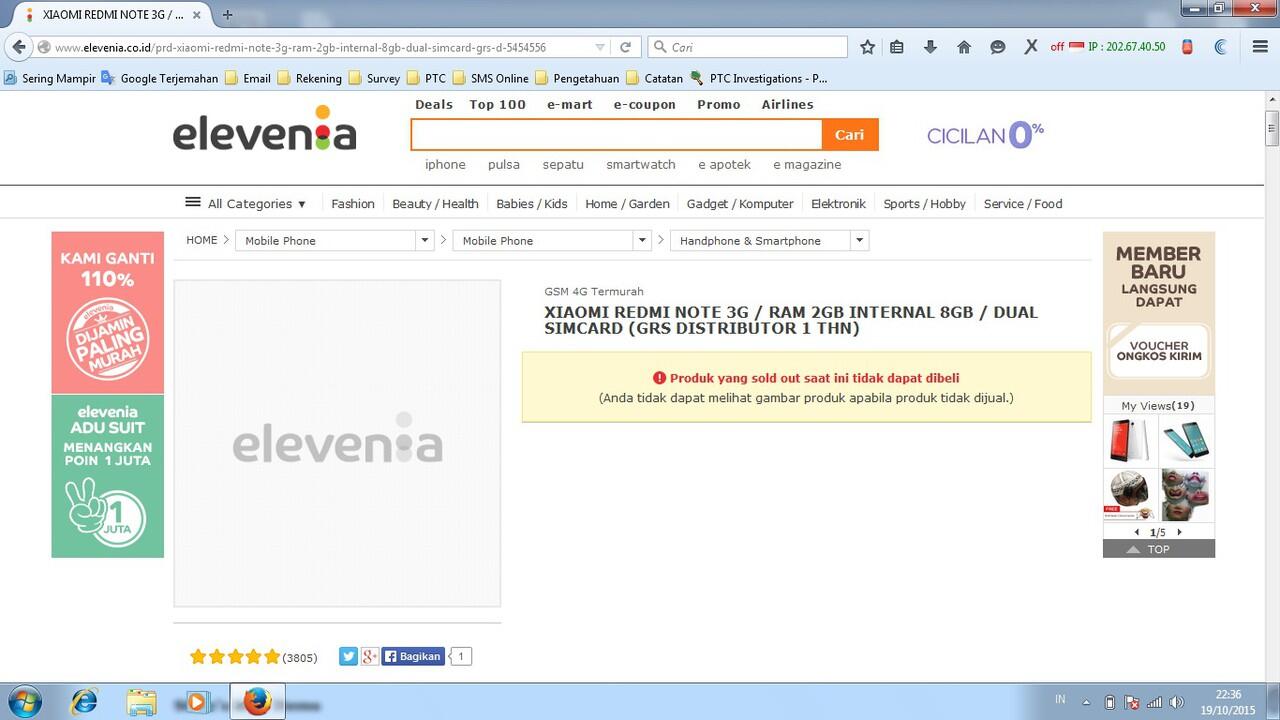This screenshot has width=1280, height=720.
Task: Open Adu Suit 1 Juta banner
Action: click(x=108, y=476)
